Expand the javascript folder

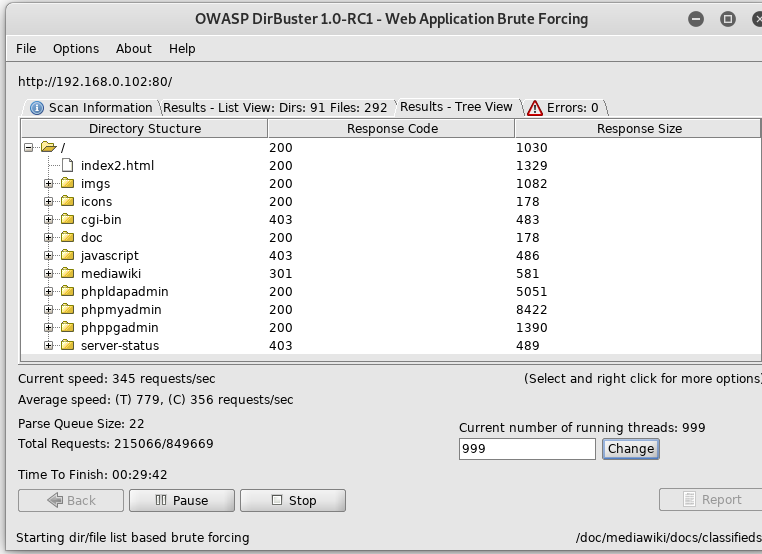click(x=48, y=255)
